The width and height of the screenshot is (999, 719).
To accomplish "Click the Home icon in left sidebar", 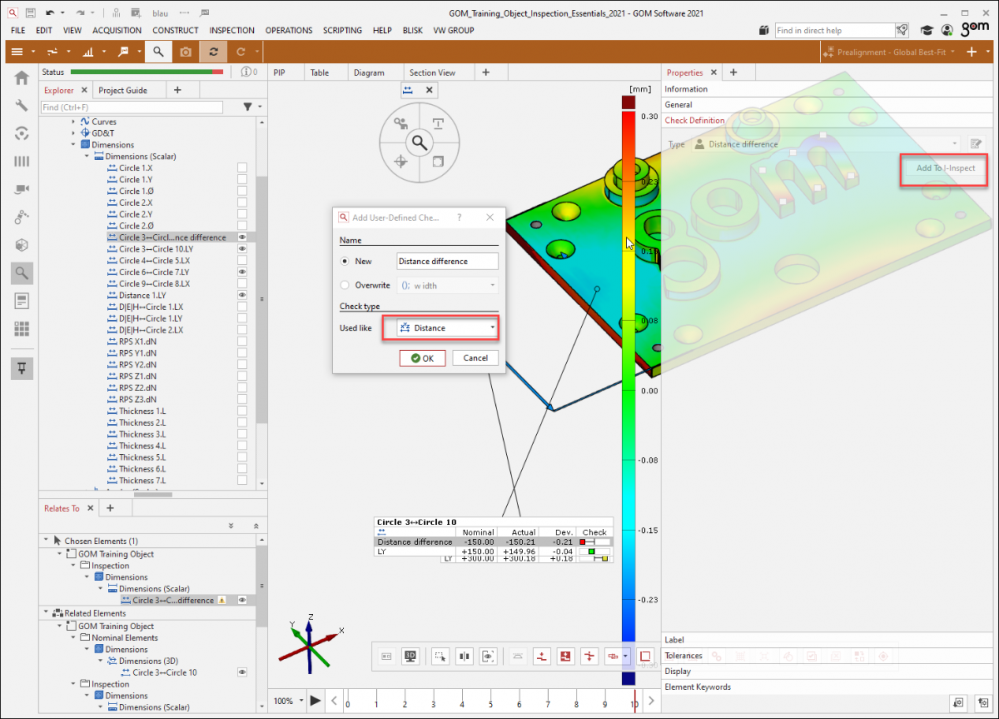I will (21, 78).
